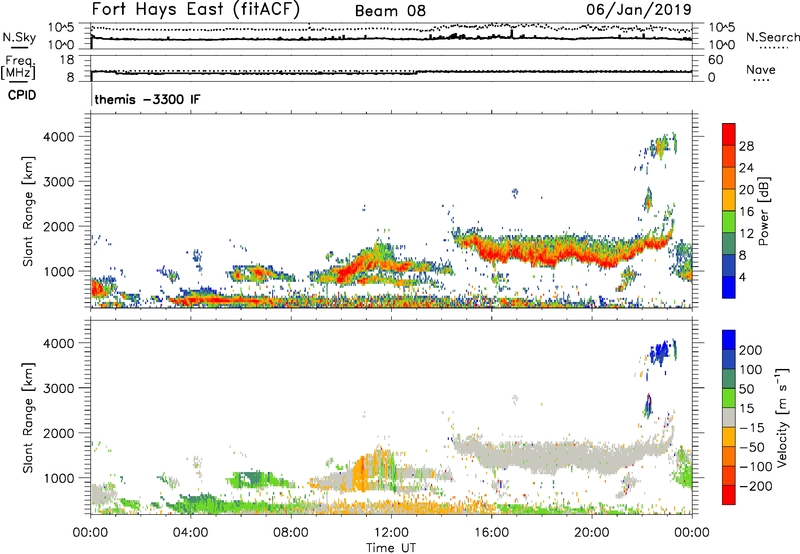Click the '2000' tick of the velocity panel
The width and height of the screenshot is (800, 554).
(x=59, y=433)
